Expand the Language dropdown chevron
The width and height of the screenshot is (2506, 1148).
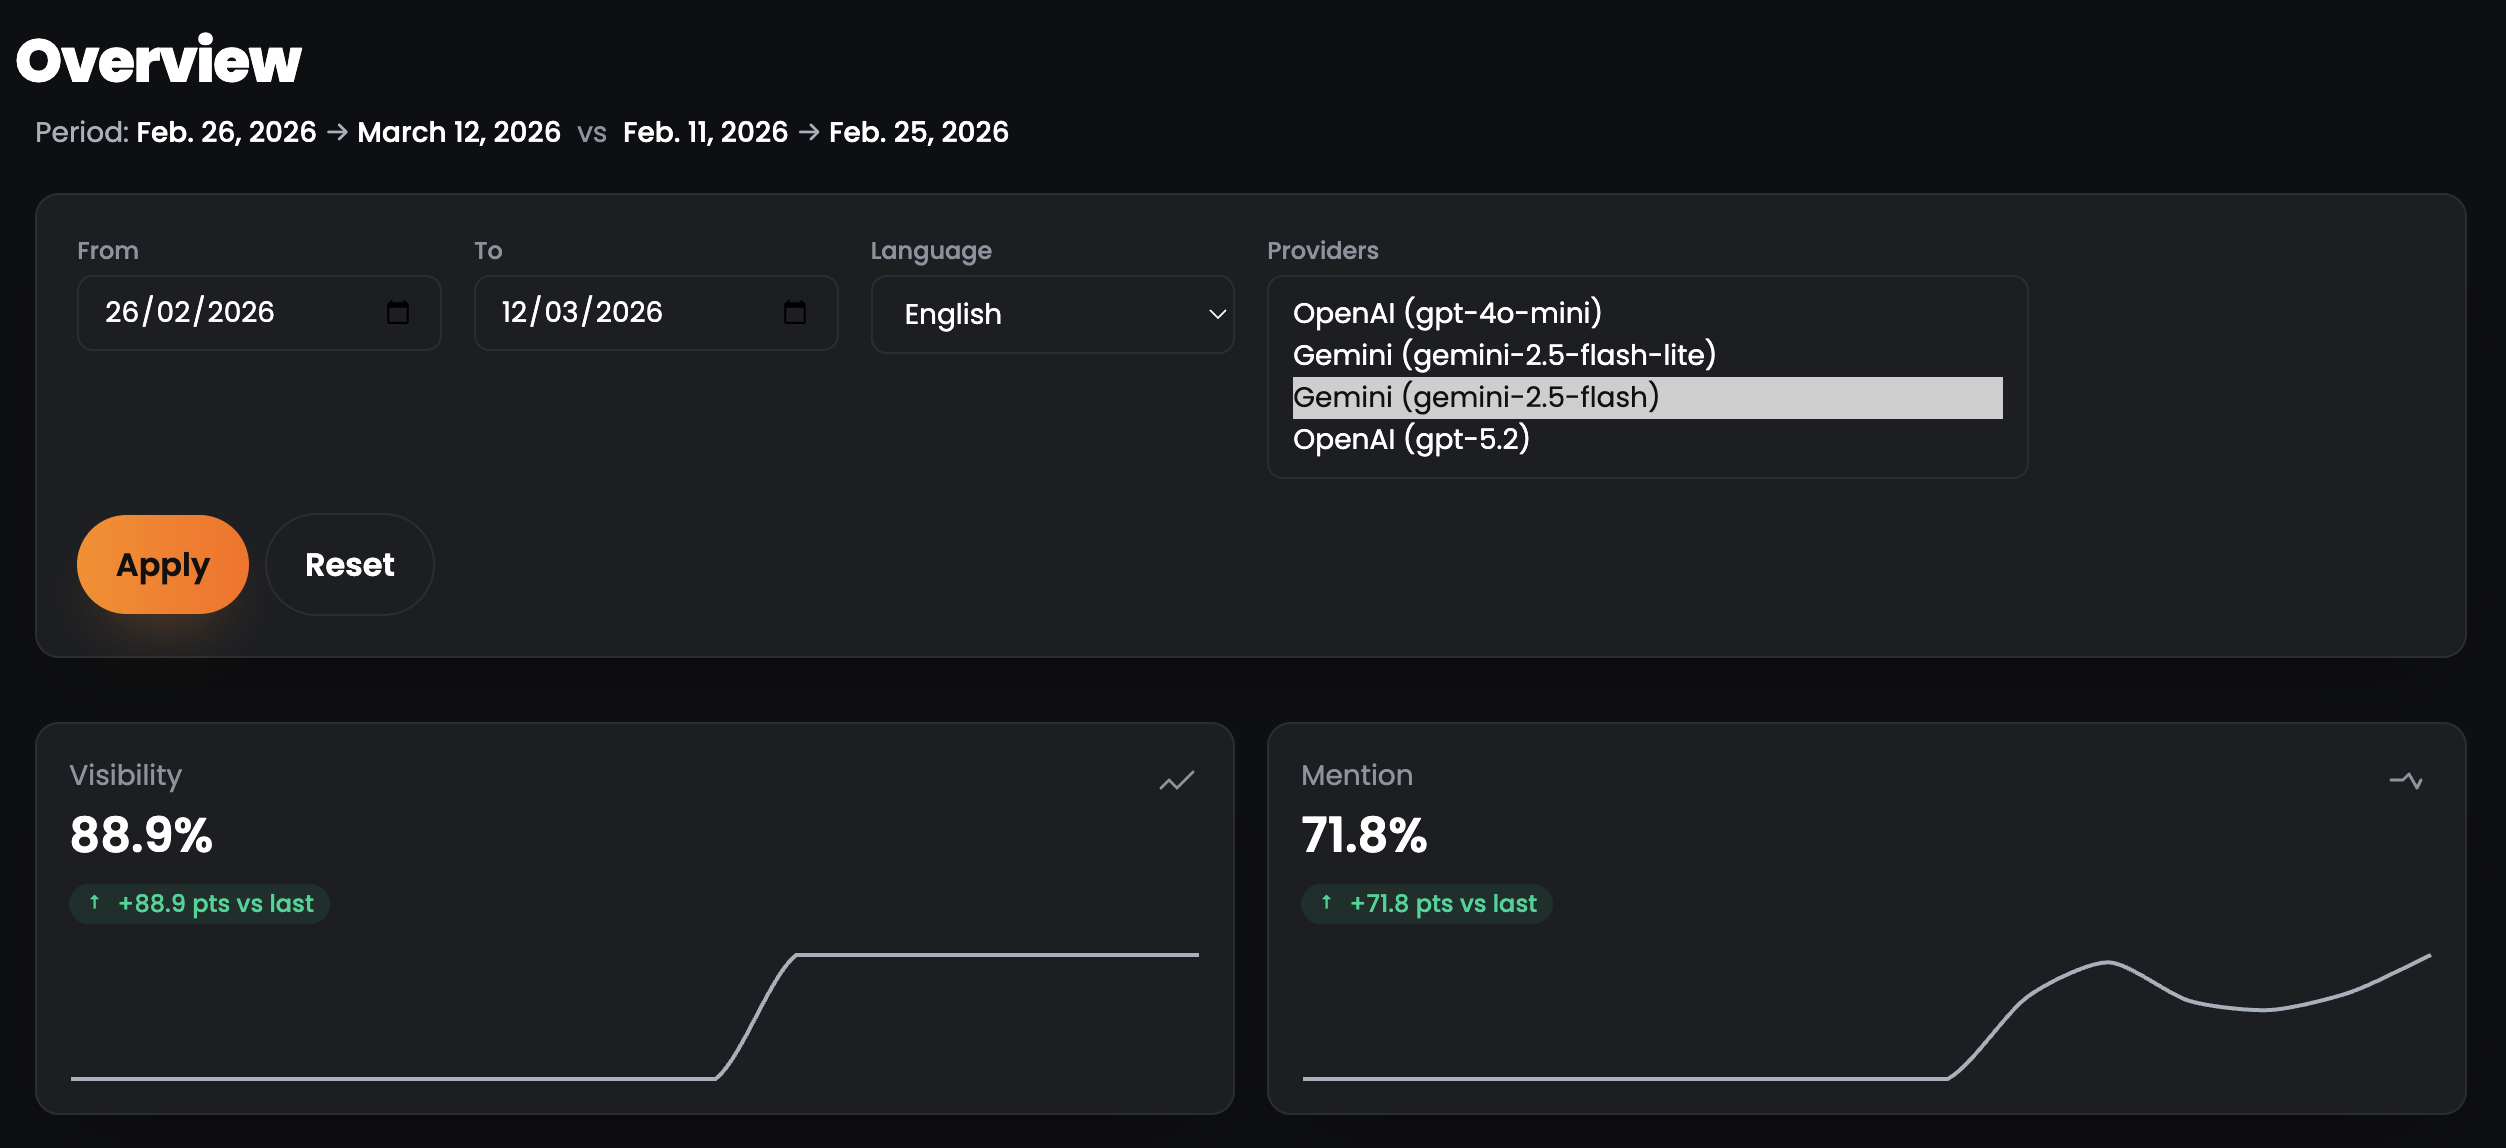(x=1217, y=315)
